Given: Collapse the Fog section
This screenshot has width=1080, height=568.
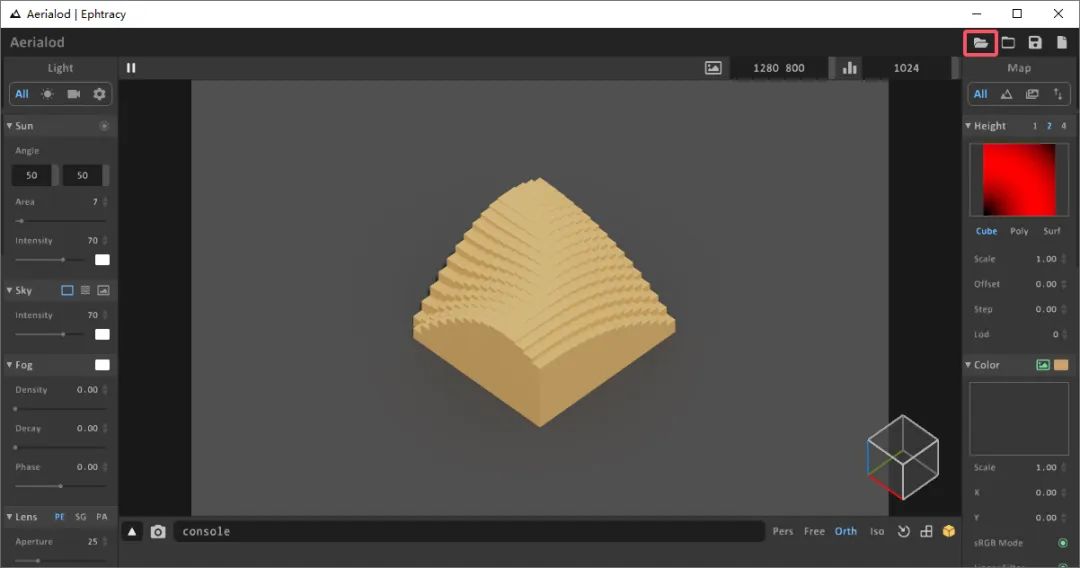Looking at the screenshot, I should 9,365.
